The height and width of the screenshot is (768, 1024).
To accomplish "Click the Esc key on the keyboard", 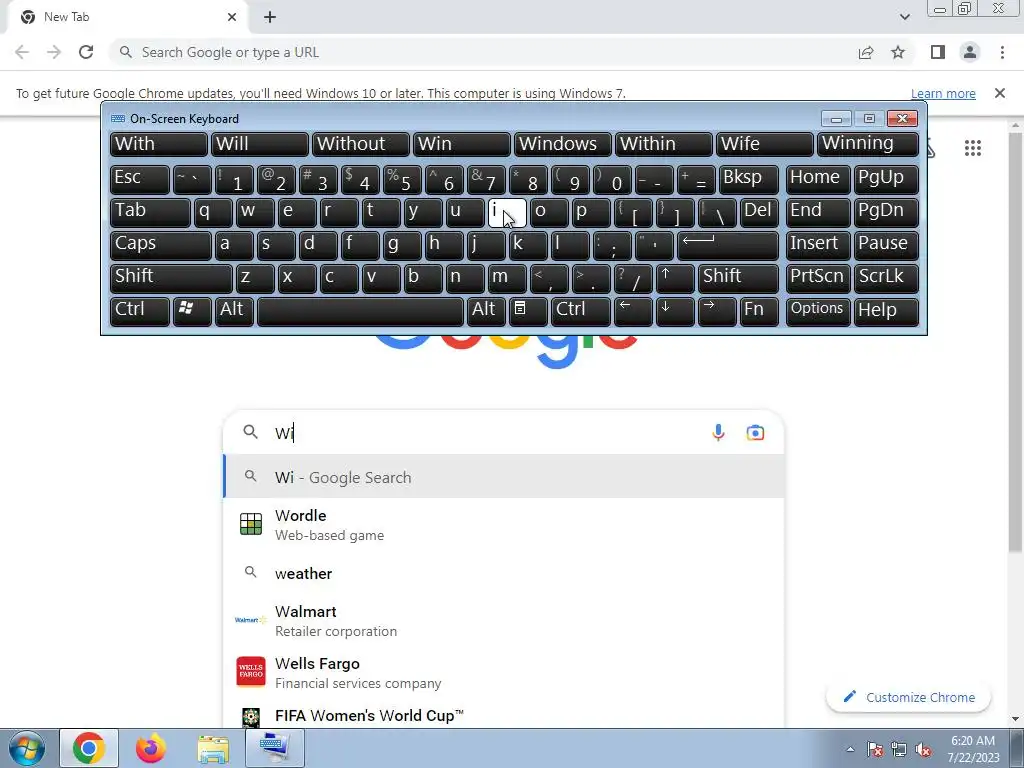I will [140, 179].
